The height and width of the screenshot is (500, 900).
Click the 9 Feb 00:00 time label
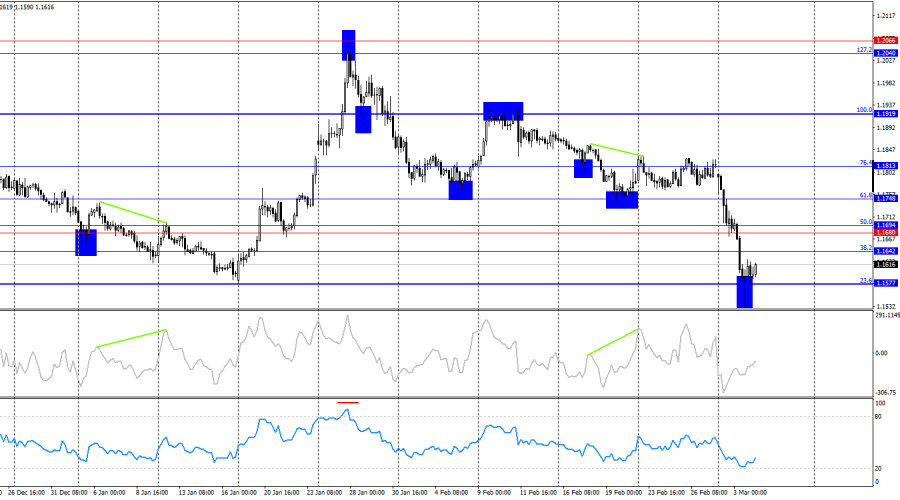(x=494, y=493)
